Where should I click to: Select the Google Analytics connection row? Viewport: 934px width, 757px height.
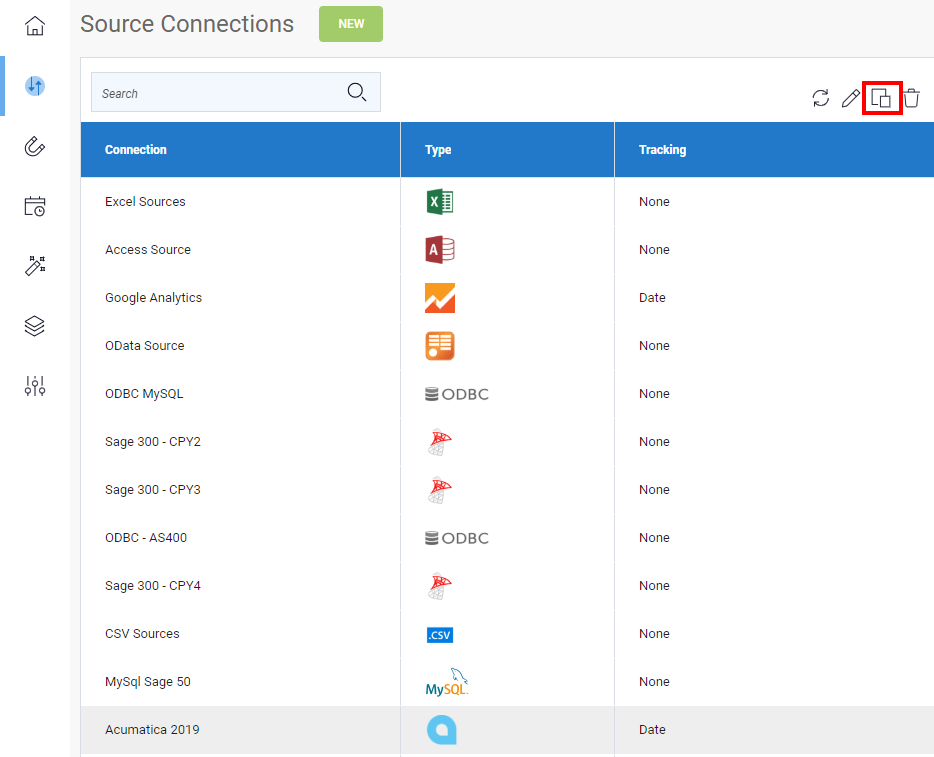pyautogui.click(x=508, y=297)
